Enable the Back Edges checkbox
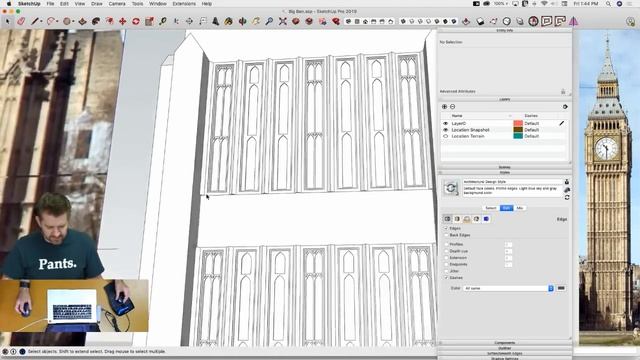The height and width of the screenshot is (360, 640). coord(446,235)
